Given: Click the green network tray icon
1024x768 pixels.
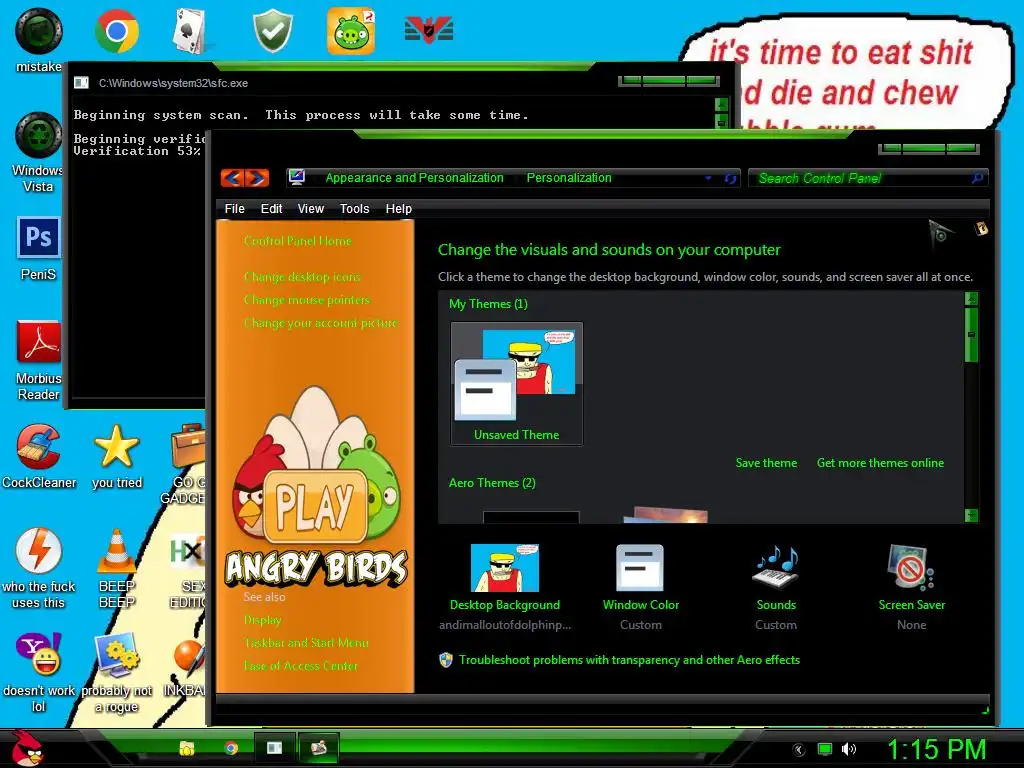Looking at the screenshot, I should (x=825, y=749).
